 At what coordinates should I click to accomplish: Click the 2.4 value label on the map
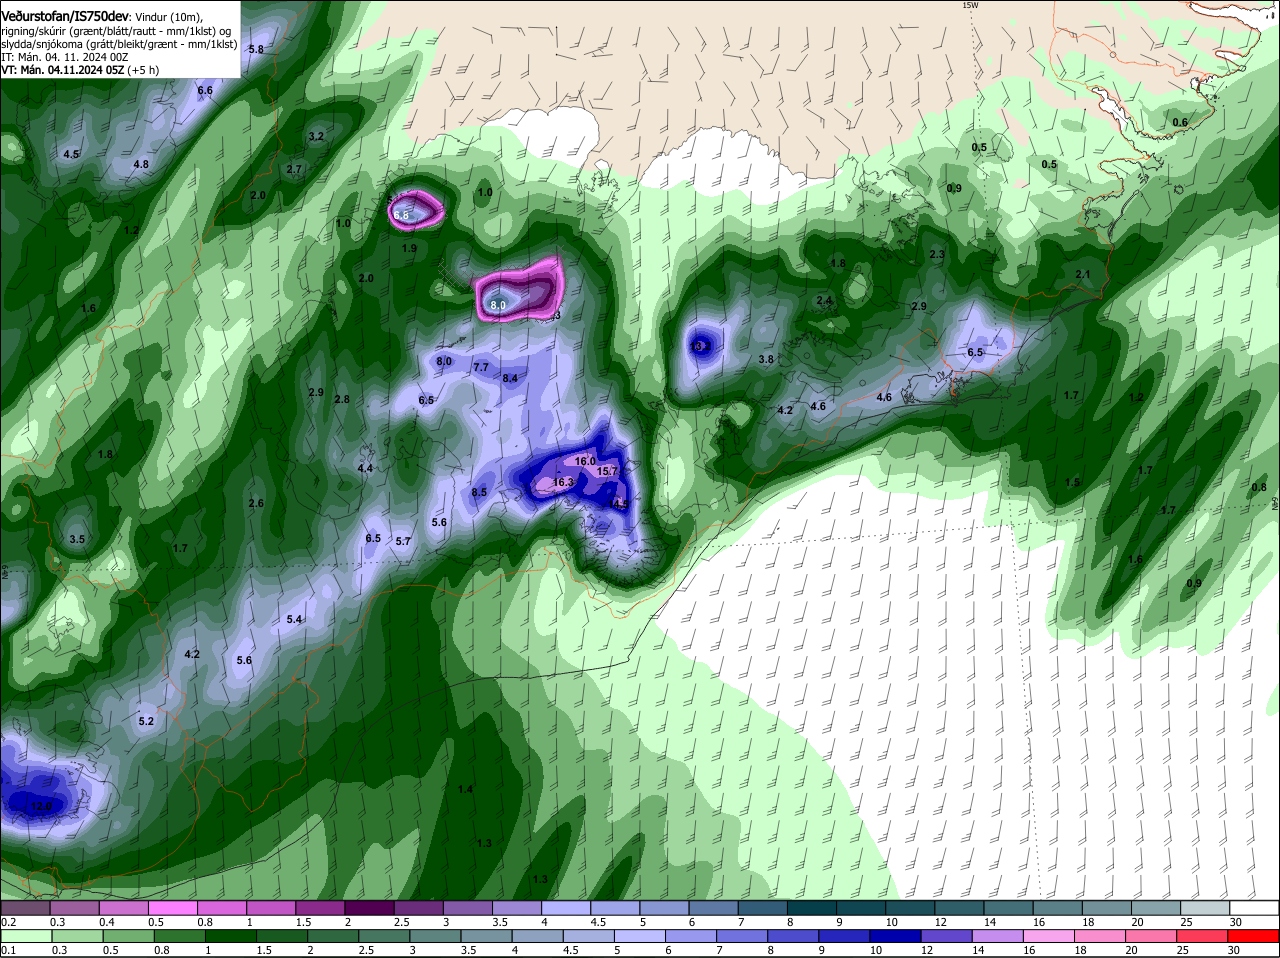pyautogui.click(x=824, y=300)
